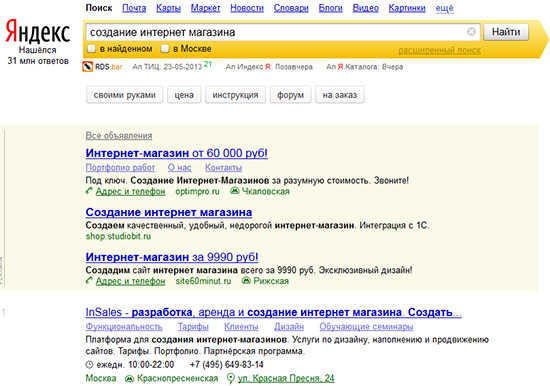Click the RDS bar logo icon
This screenshot has height=386, width=550.
coord(88,67)
